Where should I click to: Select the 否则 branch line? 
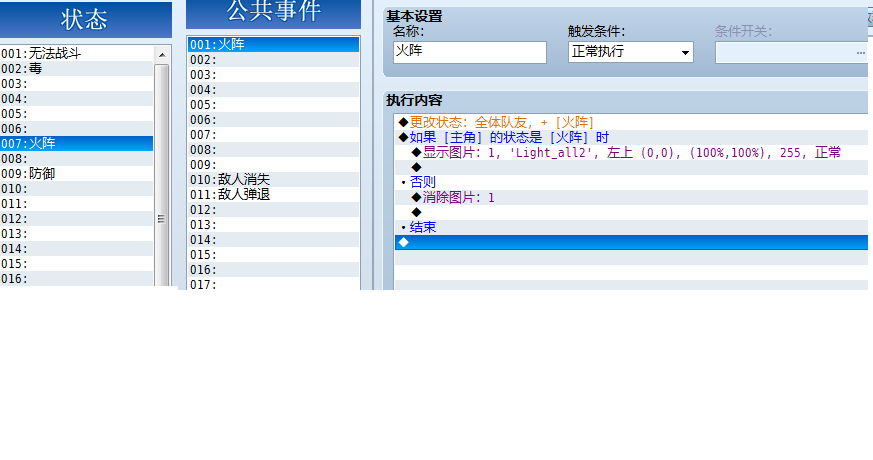tap(631, 182)
